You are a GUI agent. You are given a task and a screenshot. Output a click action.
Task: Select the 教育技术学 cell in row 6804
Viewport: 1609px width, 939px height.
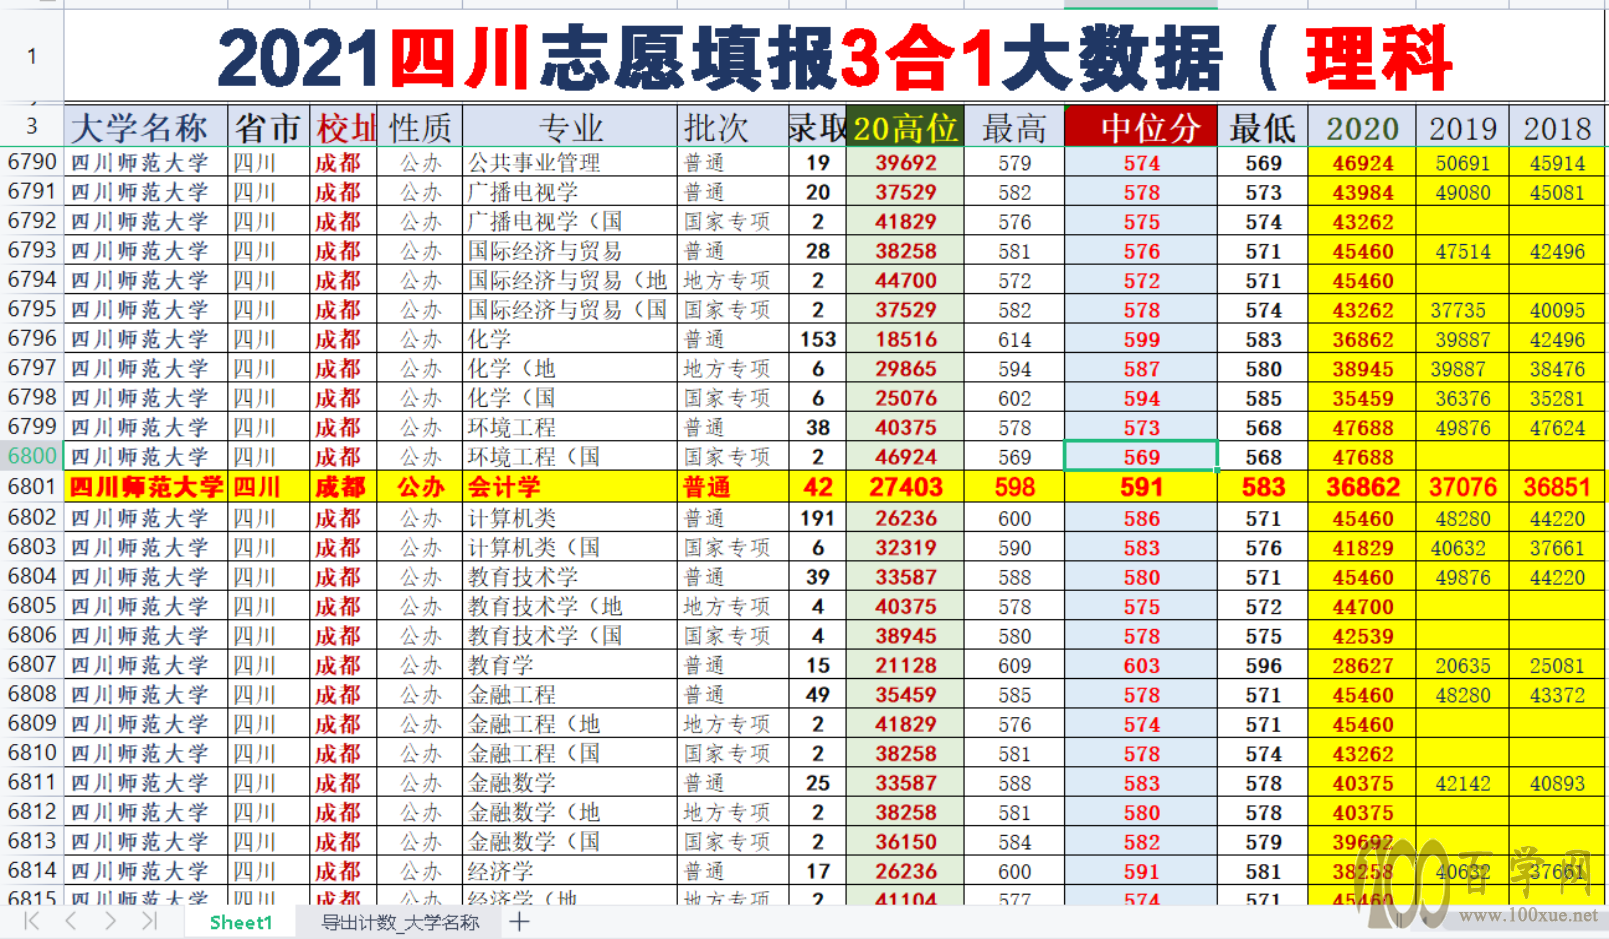(570, 577)
